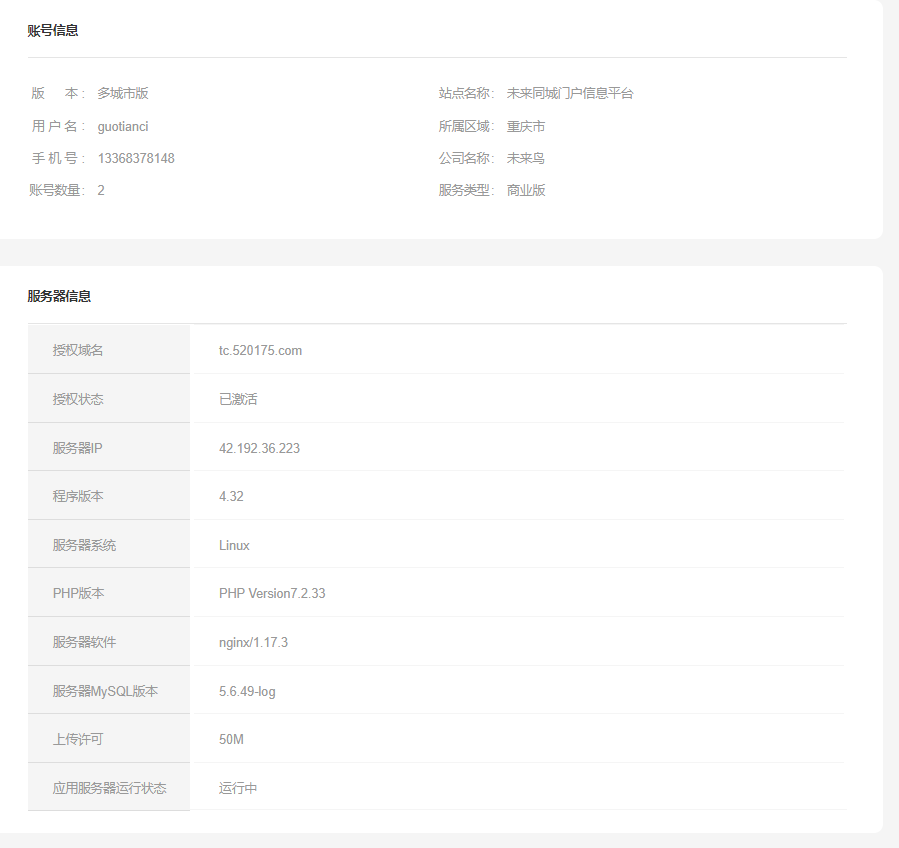Click the company name 未来鸟
Image resolution: width=899 pixels, height=848 pixels.
point(526,158)
